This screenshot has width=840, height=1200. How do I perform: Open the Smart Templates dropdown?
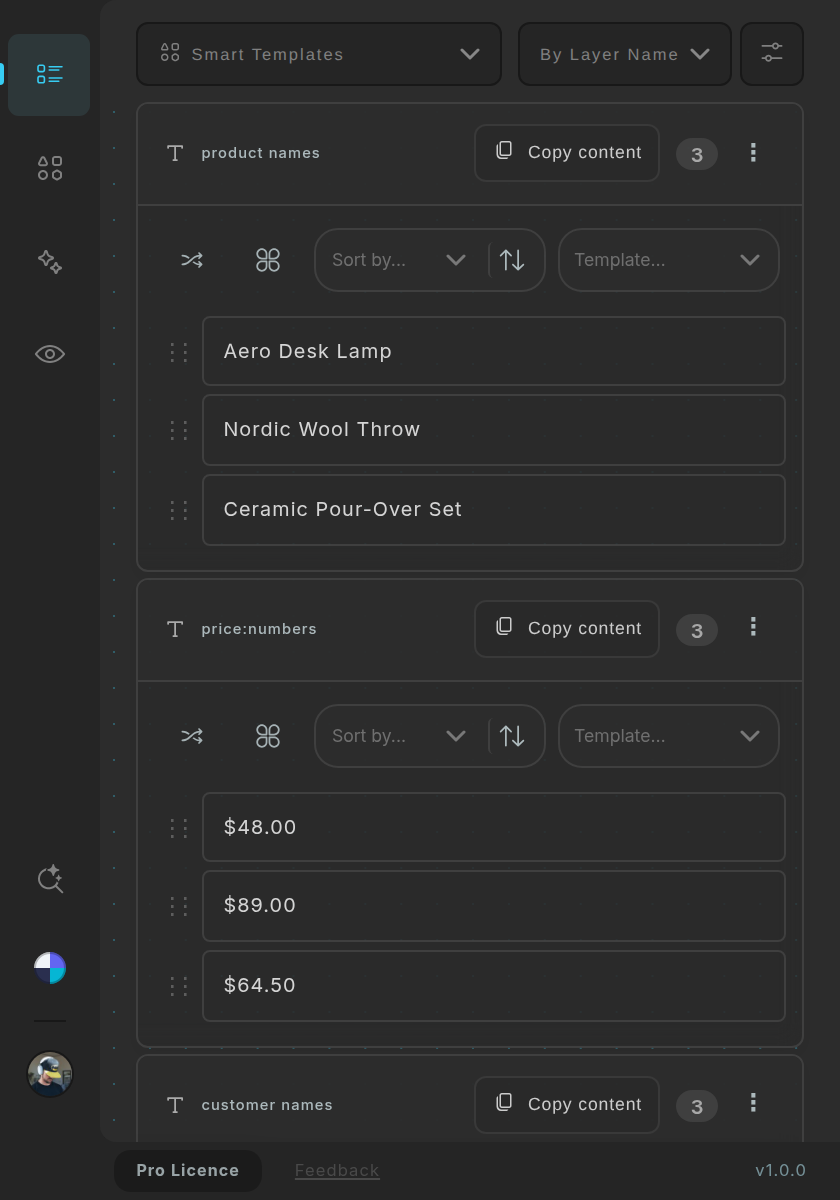(319, 54)
